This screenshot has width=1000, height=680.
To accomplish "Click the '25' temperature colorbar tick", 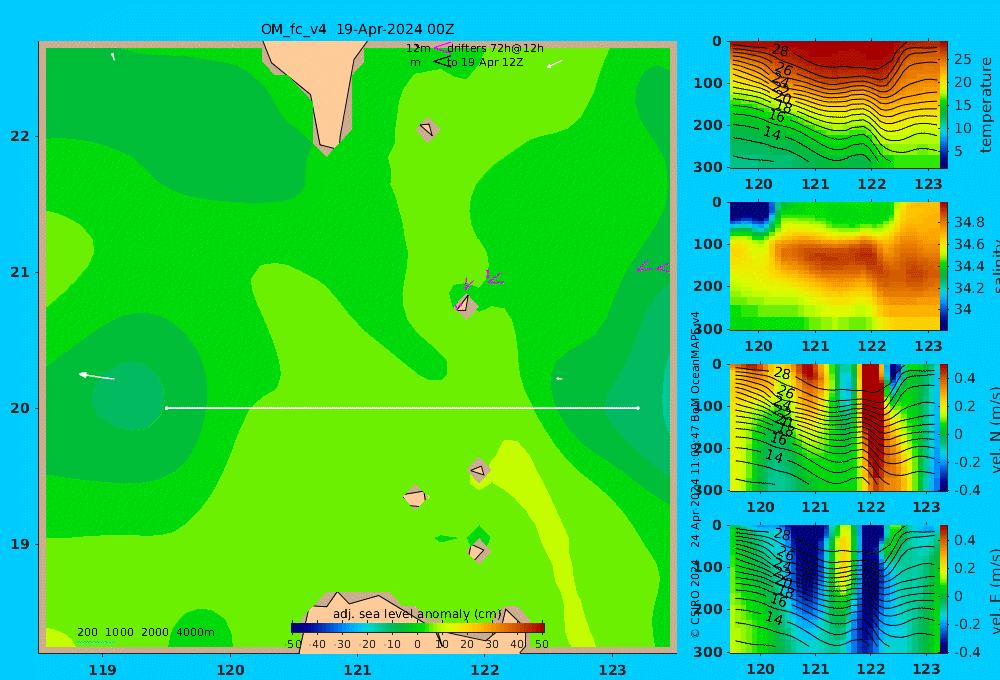I will [x=963, y=59].
